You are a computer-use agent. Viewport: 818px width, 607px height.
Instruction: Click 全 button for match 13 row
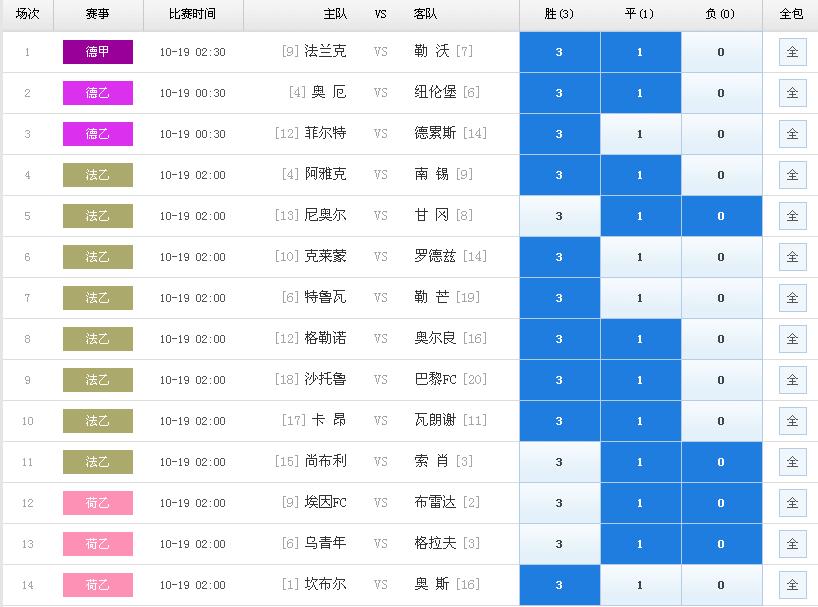[x=792, y=544]
